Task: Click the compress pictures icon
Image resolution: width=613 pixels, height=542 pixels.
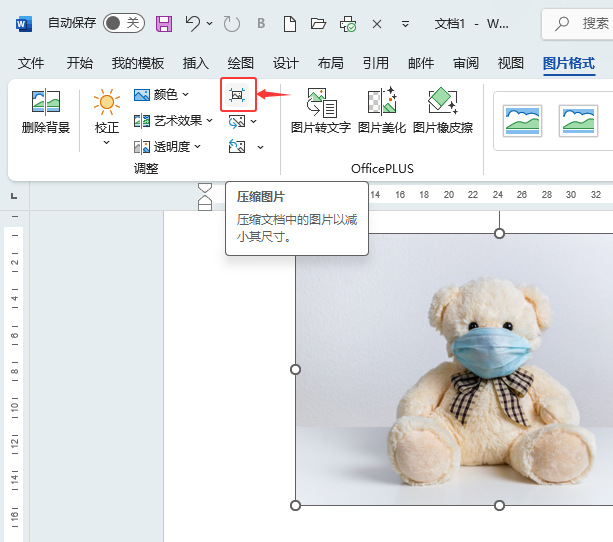Action: (237, 95)
